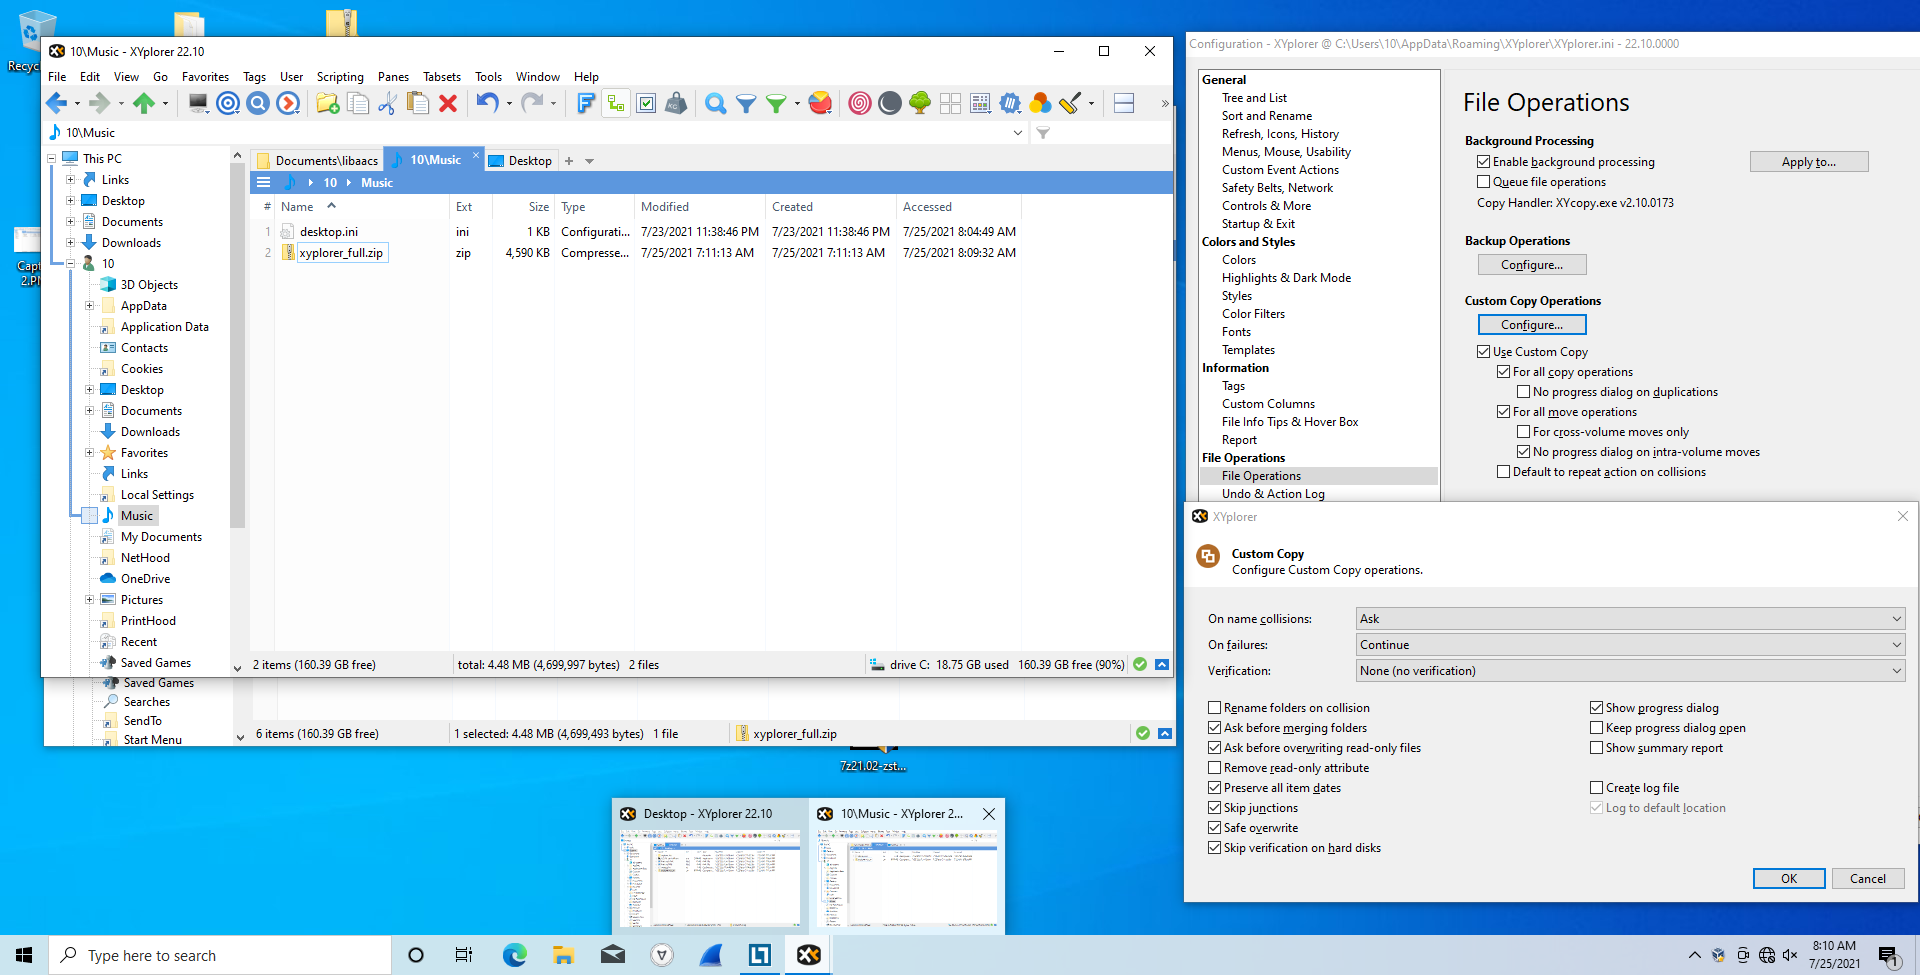Click the Configuration sweep icon in the toolbar
Screen dimensions: 1920x975
1070,103
